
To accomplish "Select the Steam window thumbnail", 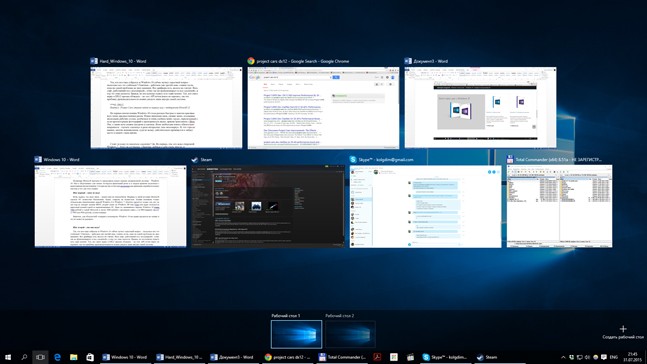I will pos(268,206).
